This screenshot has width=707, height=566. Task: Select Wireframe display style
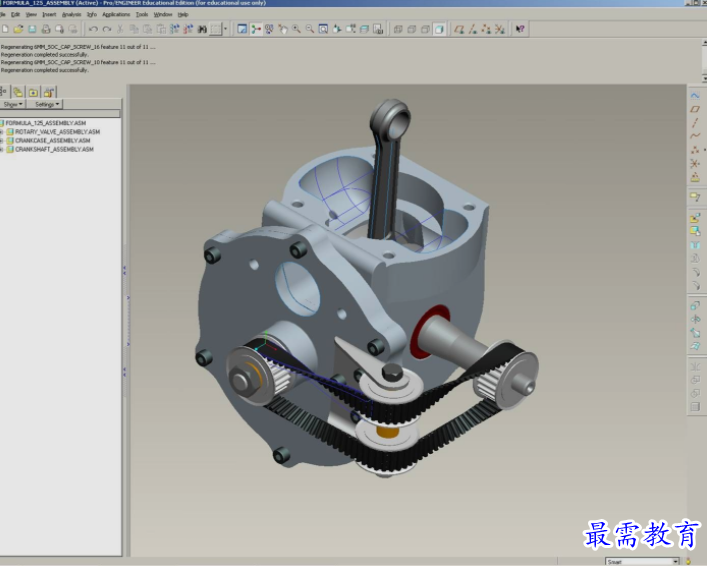point(398,29)
